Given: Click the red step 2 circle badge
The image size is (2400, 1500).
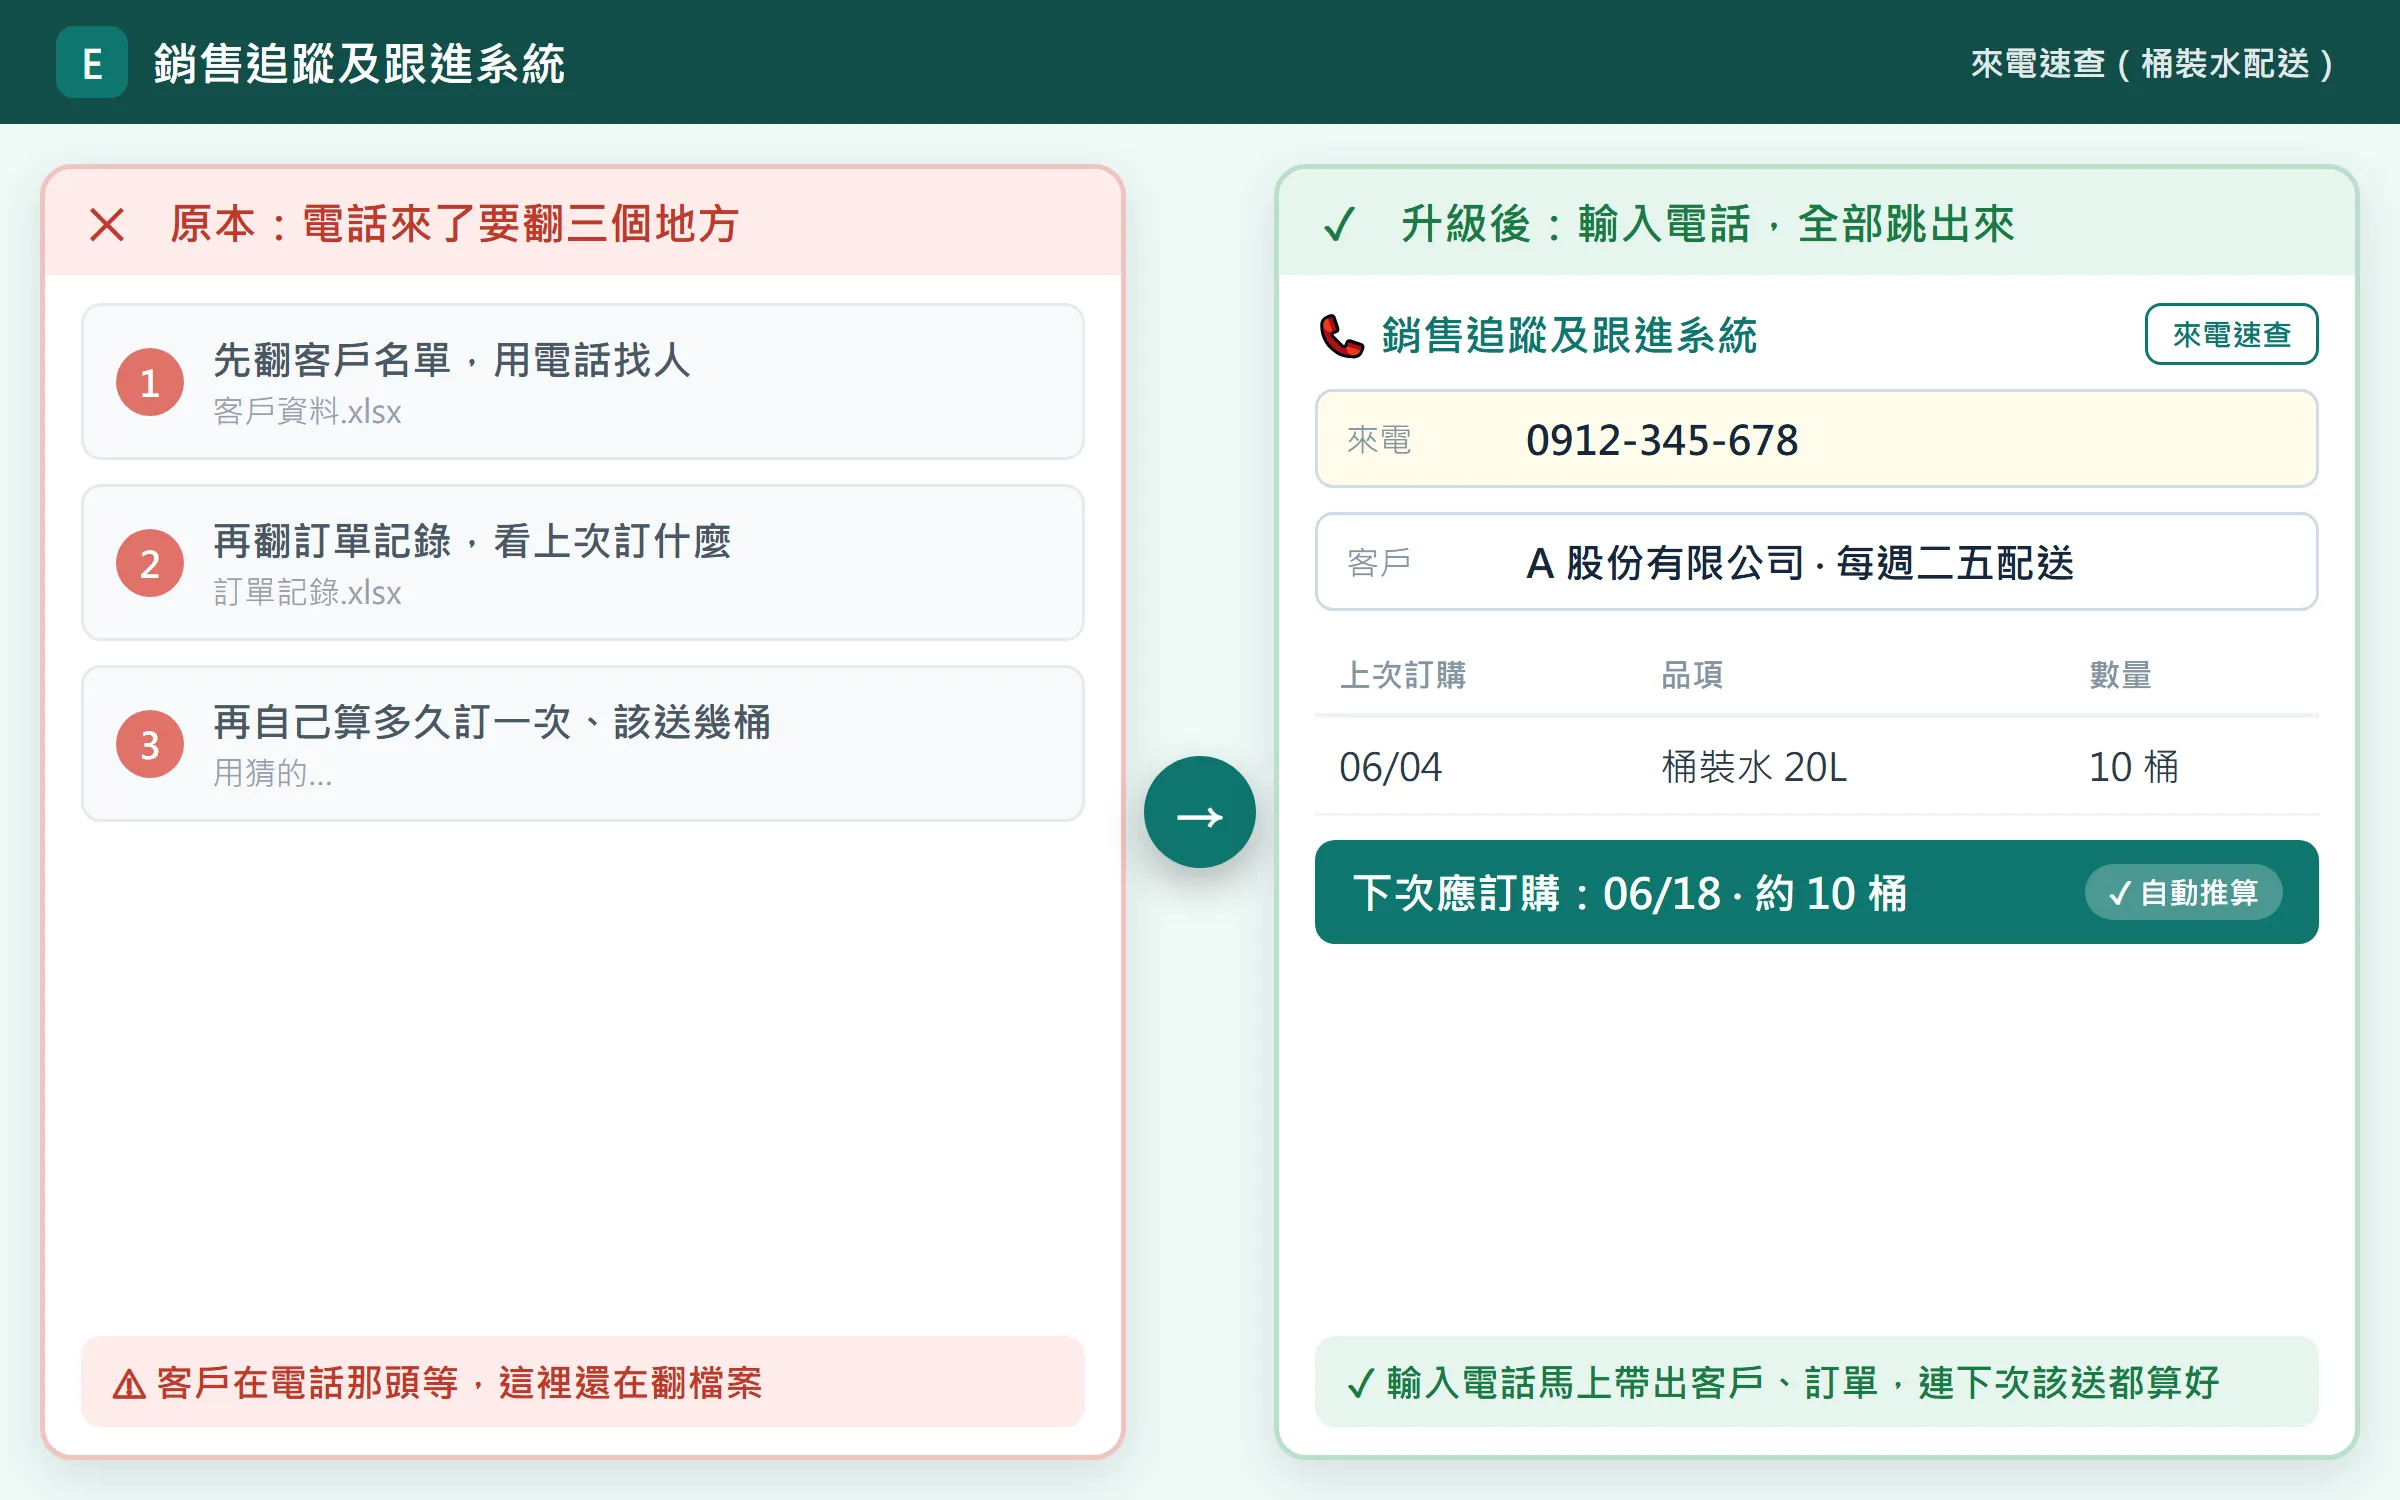Looking at the screenshot, I should point(150,564).
